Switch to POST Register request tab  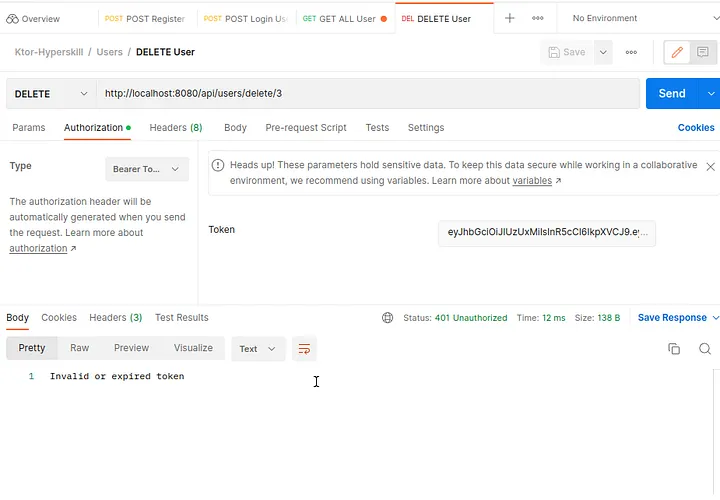point(145,19)
